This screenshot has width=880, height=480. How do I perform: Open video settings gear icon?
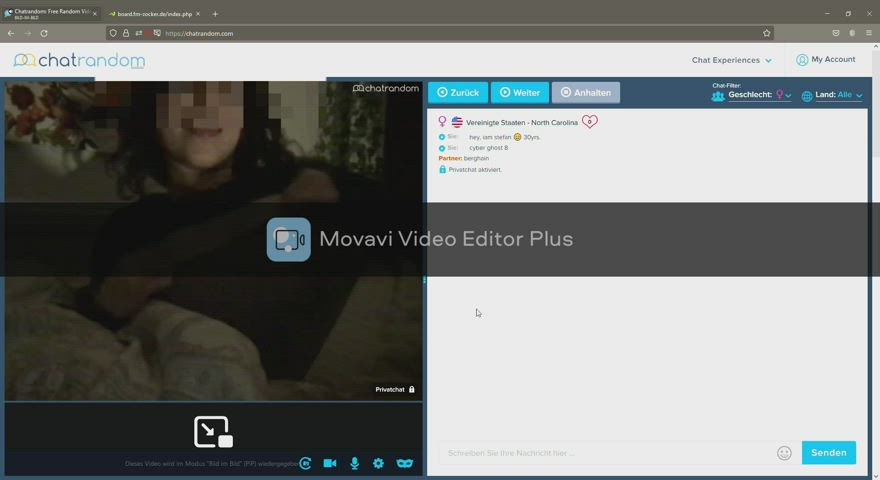pyautogui.click(x=378, y=463)
